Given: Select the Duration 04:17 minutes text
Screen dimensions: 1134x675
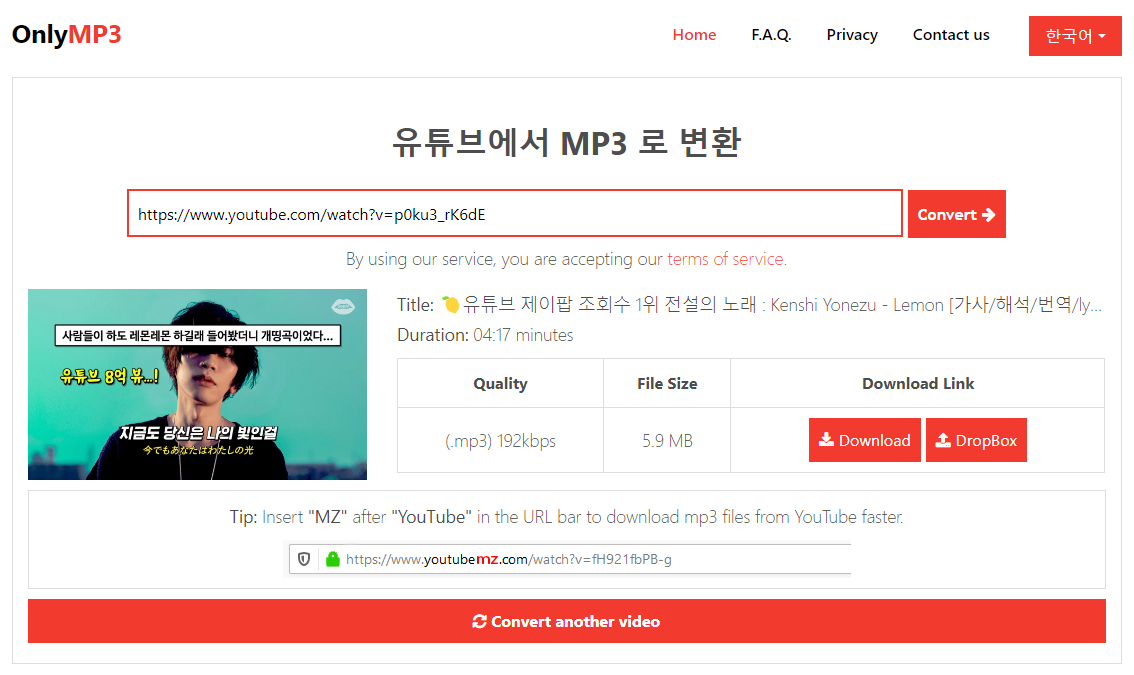Looking at the screenshot, I should [x=485, y=335].
